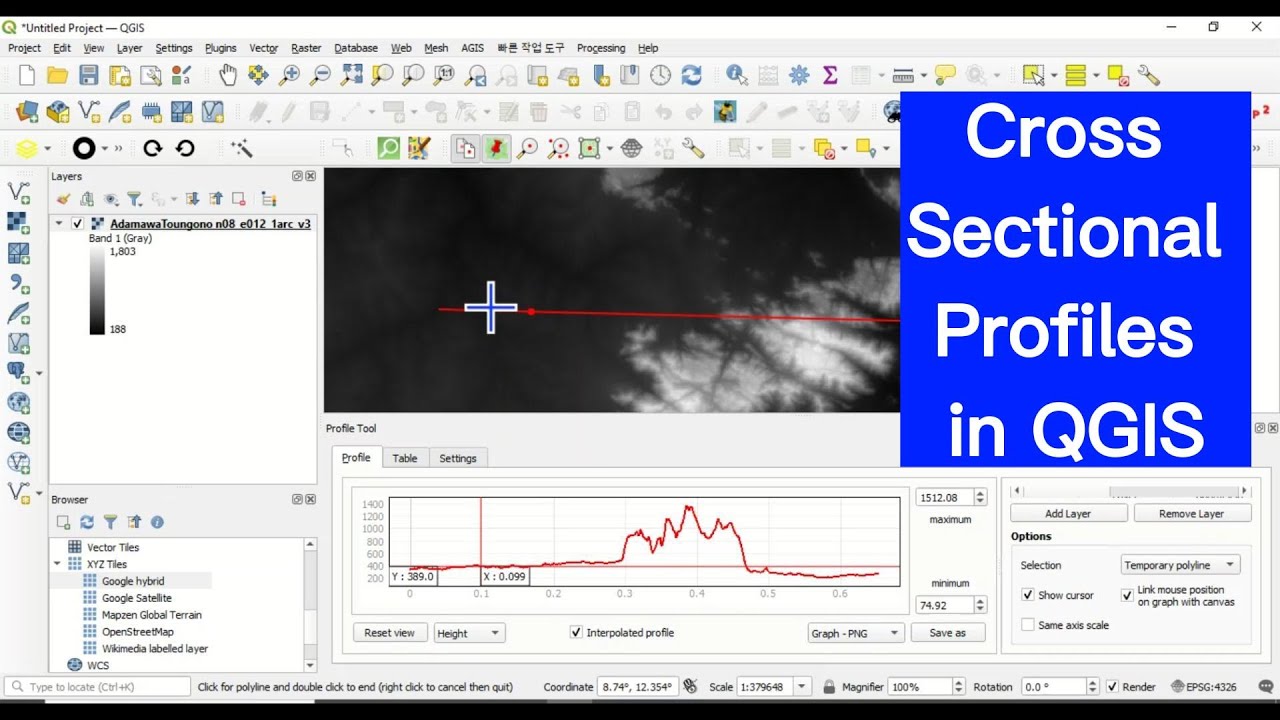Increase the maximum value 1512.08 stepper

tap(980, 493)
